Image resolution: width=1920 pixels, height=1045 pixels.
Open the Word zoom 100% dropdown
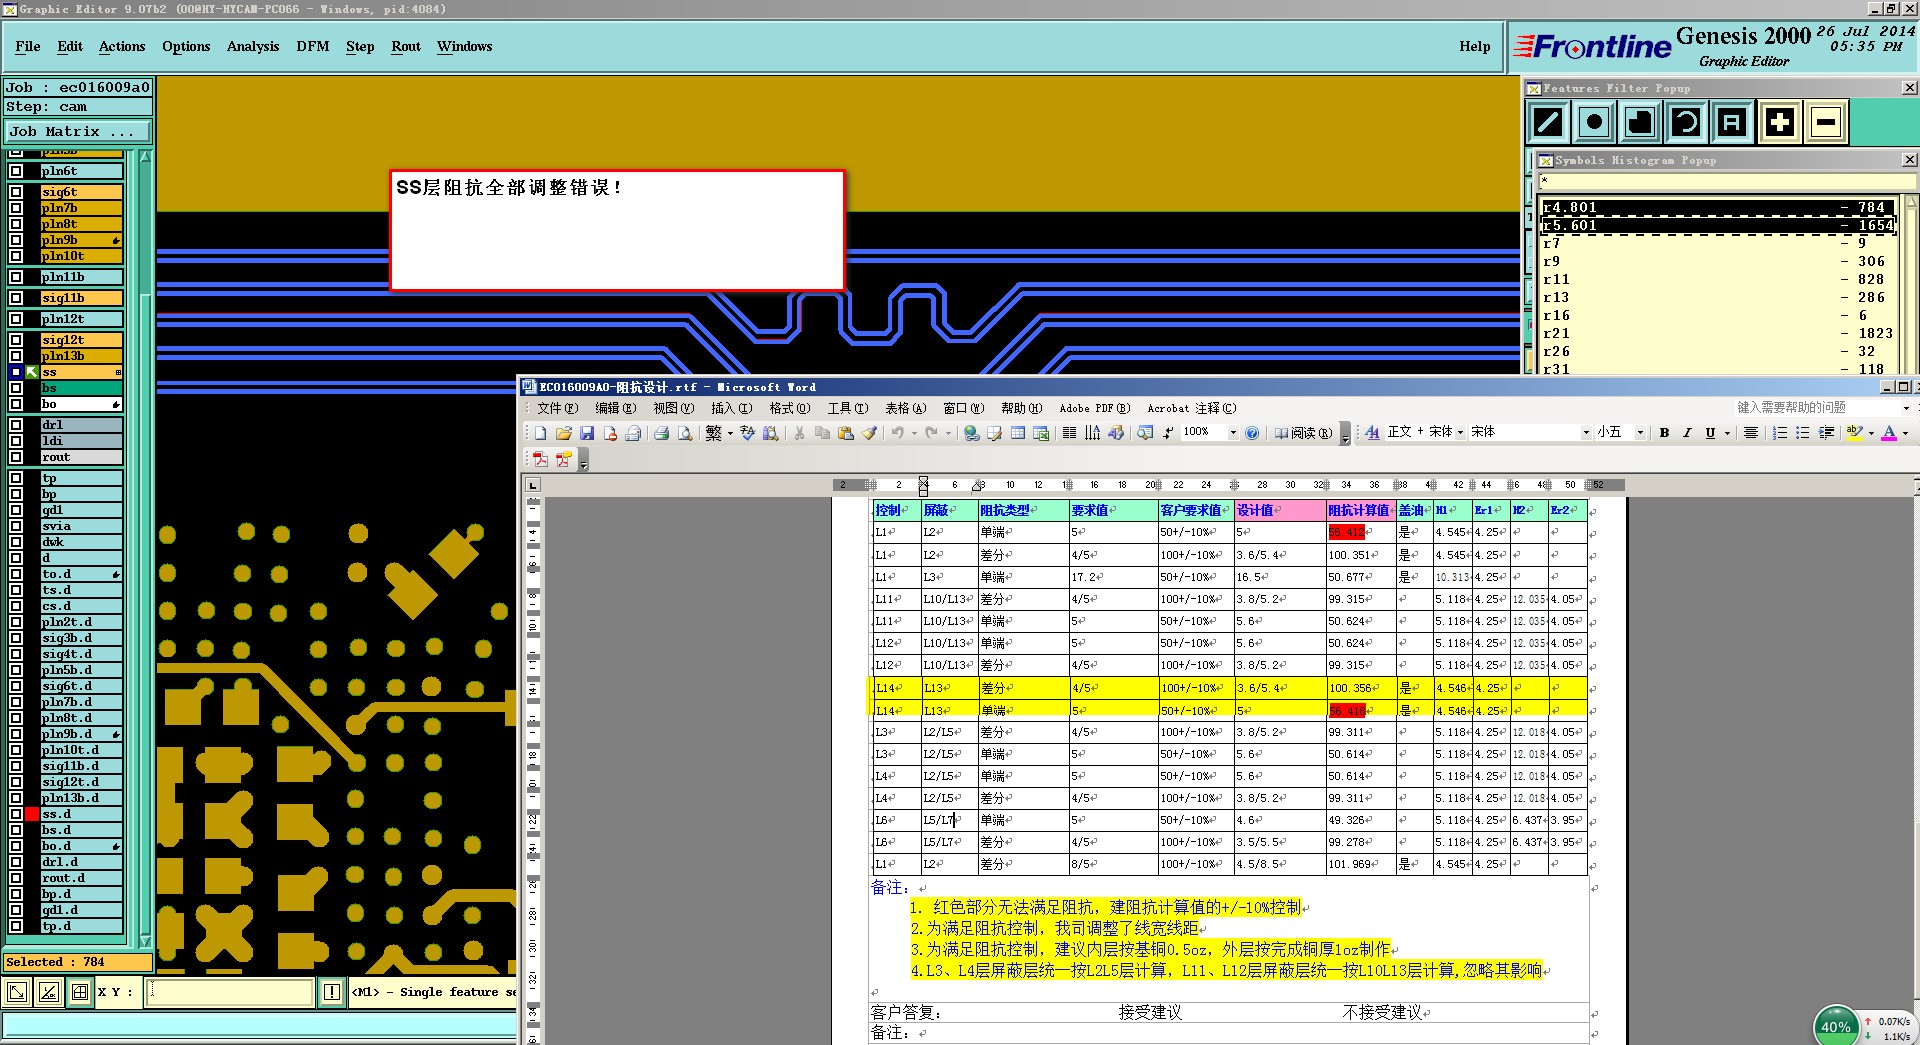[x=1233, y=433]
